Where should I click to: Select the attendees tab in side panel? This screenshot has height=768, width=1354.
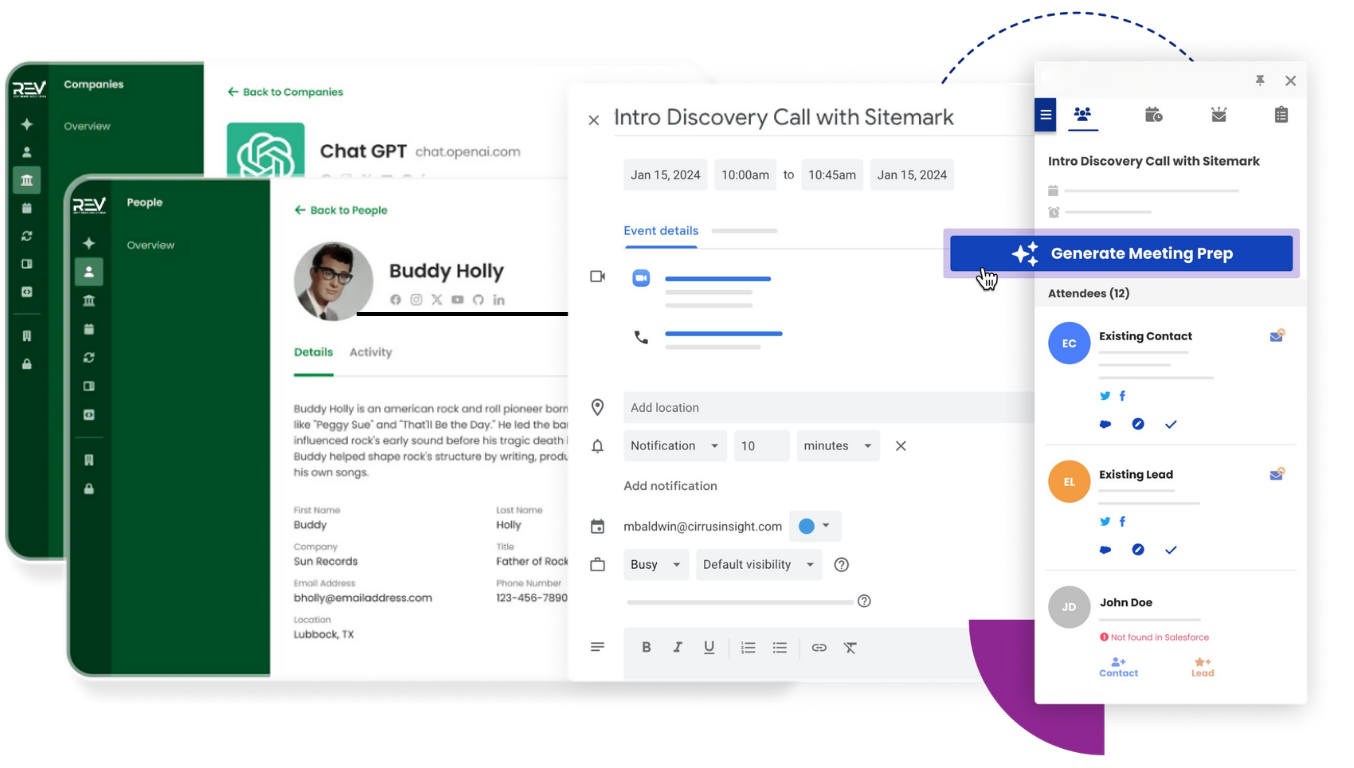(x=1082, y=115)
